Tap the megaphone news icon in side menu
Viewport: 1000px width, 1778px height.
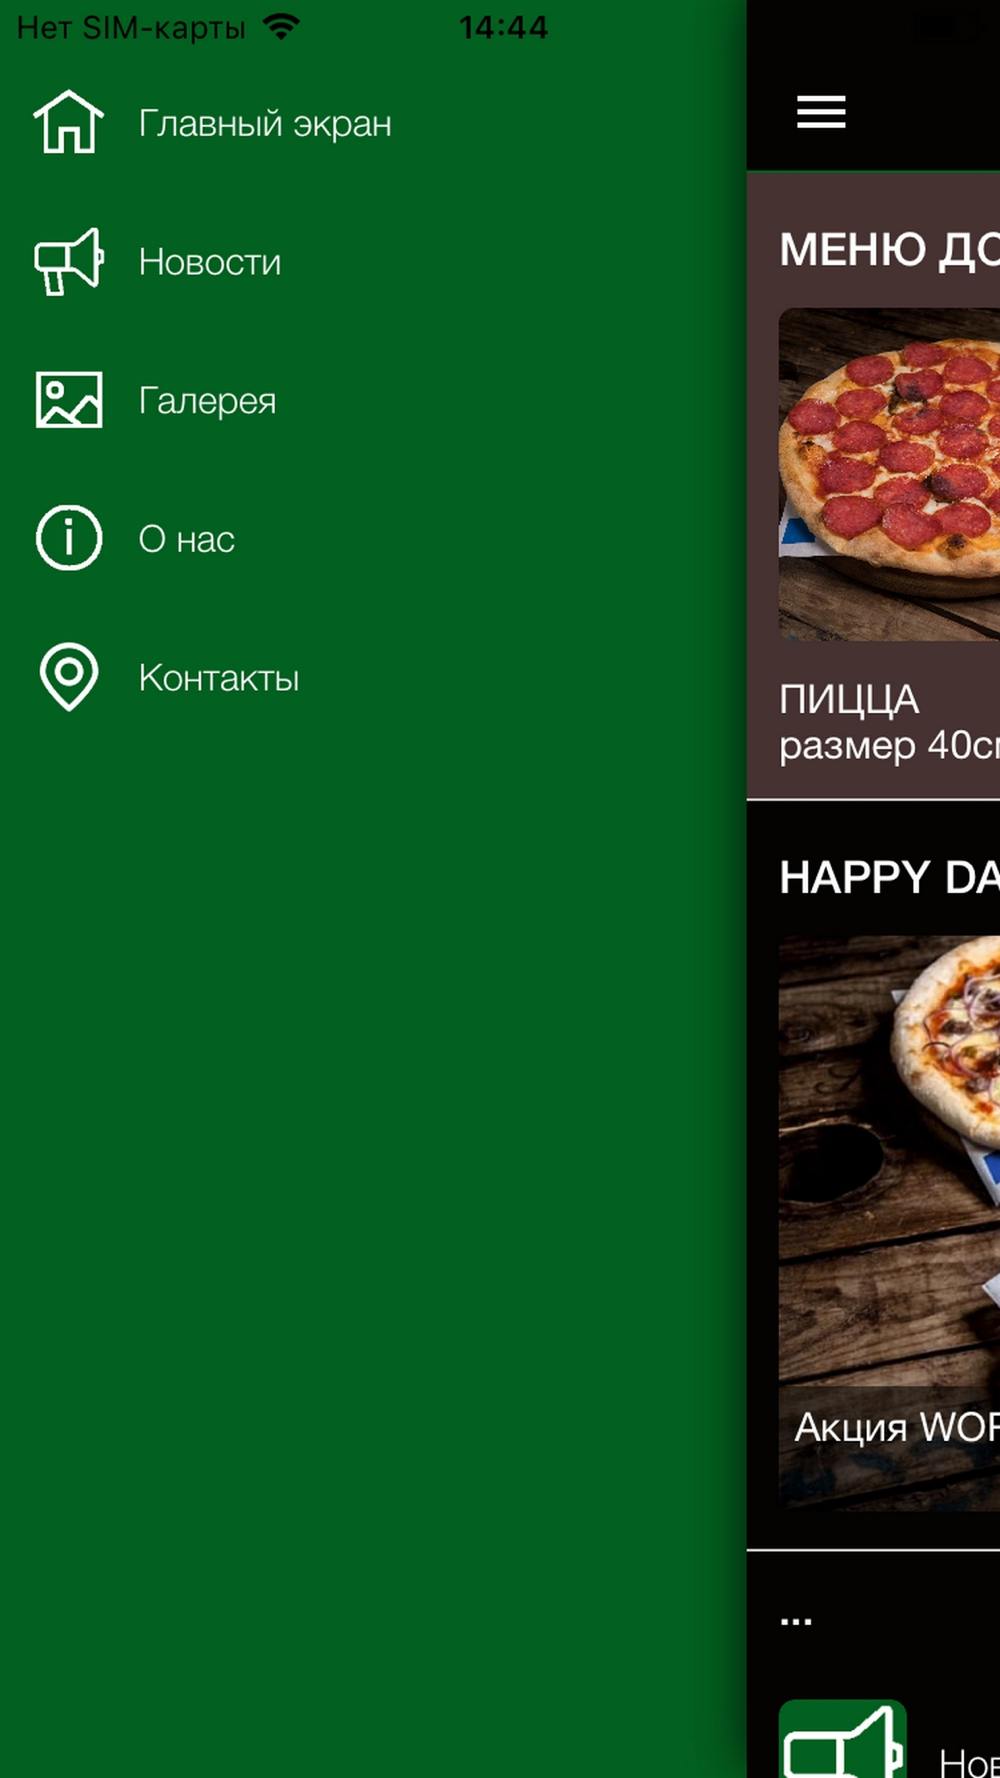tap(69, 261)
